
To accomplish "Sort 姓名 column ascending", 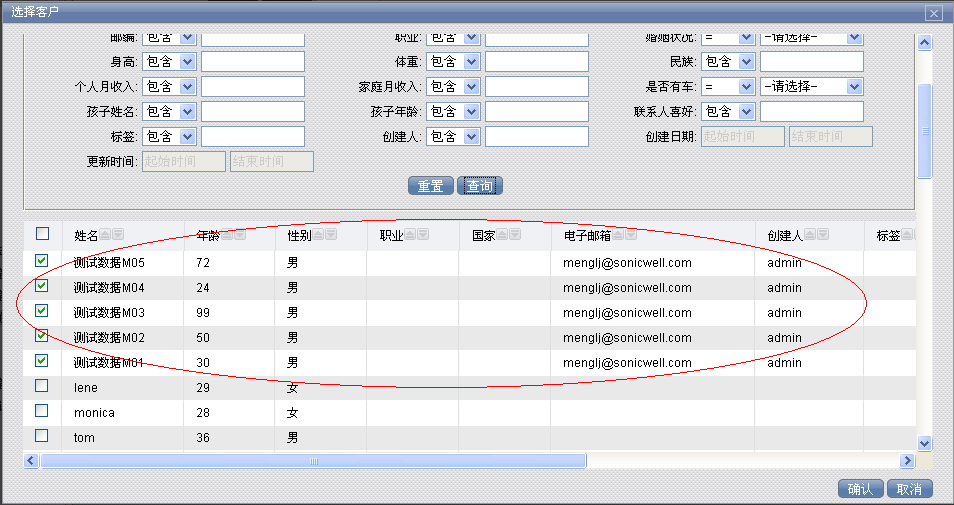I will (105, 235).
